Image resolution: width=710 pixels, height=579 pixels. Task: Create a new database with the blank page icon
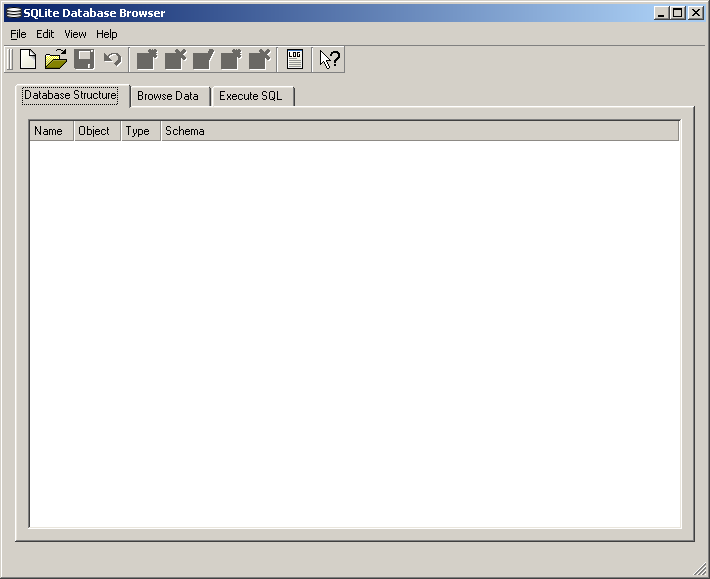[x=28, y=59]
